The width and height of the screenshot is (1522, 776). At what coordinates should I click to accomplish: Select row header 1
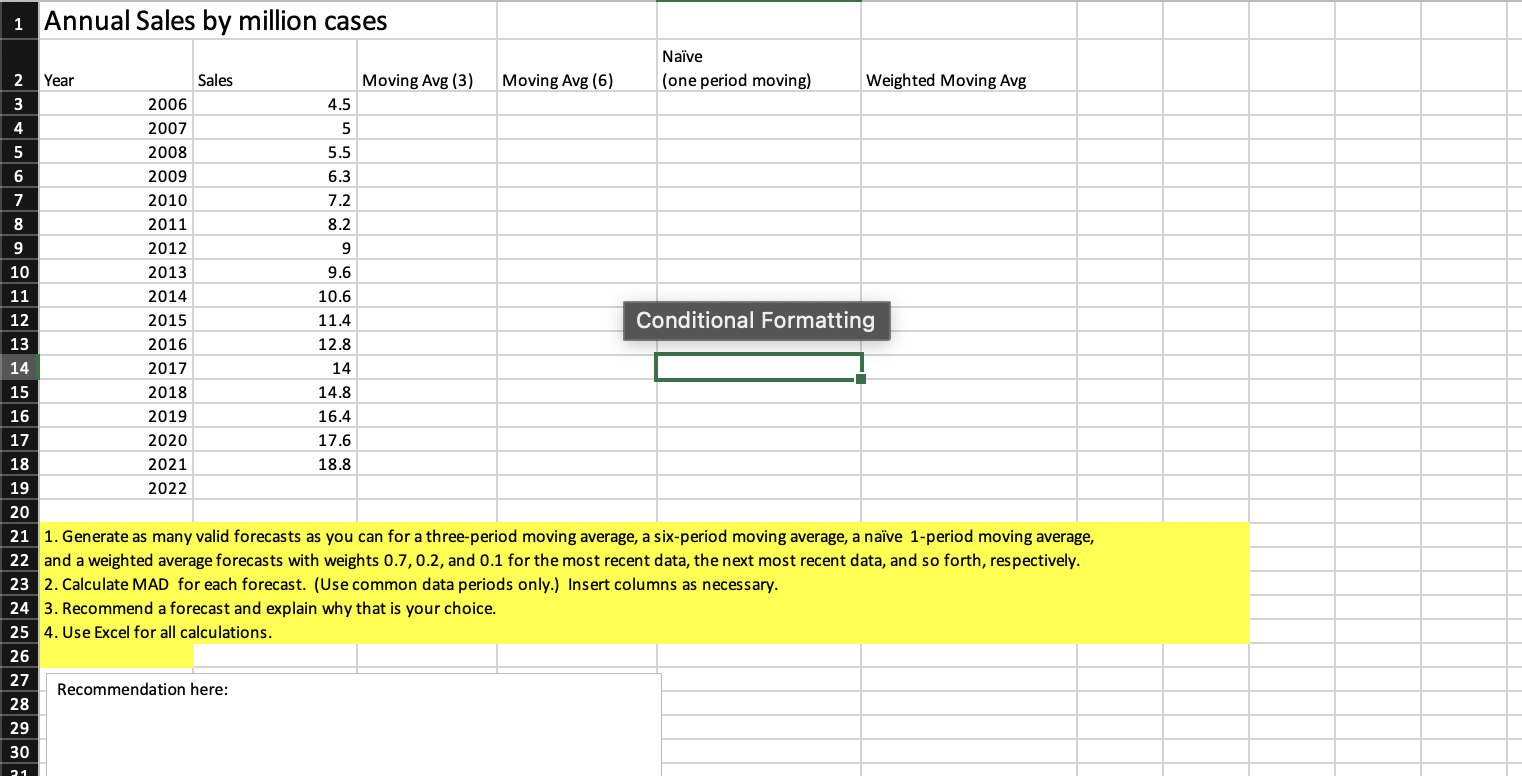(19, 21)
